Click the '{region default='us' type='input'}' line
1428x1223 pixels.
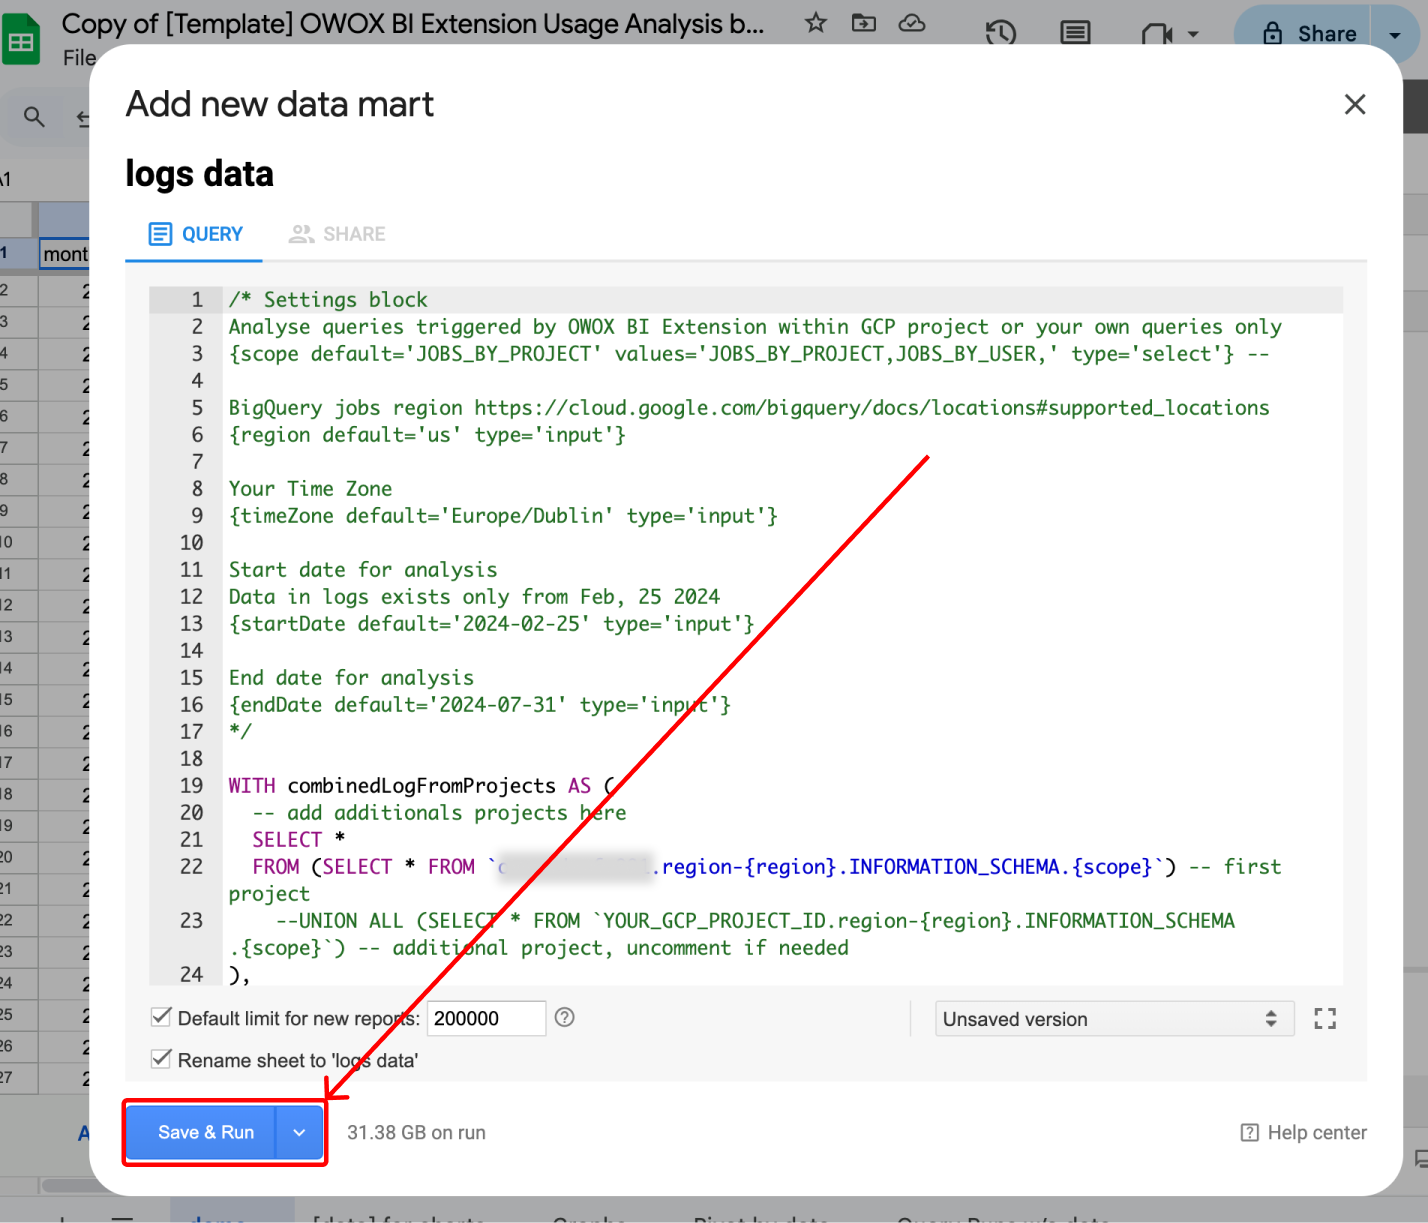(x=427, y=434)
